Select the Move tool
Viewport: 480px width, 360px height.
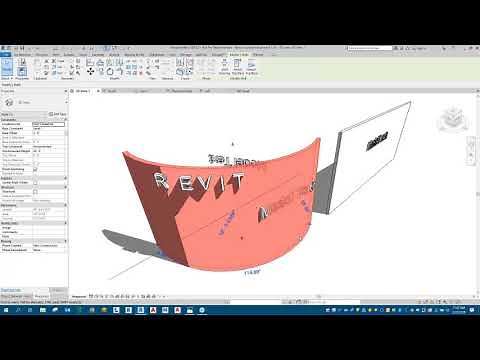[x=91, y=71]
